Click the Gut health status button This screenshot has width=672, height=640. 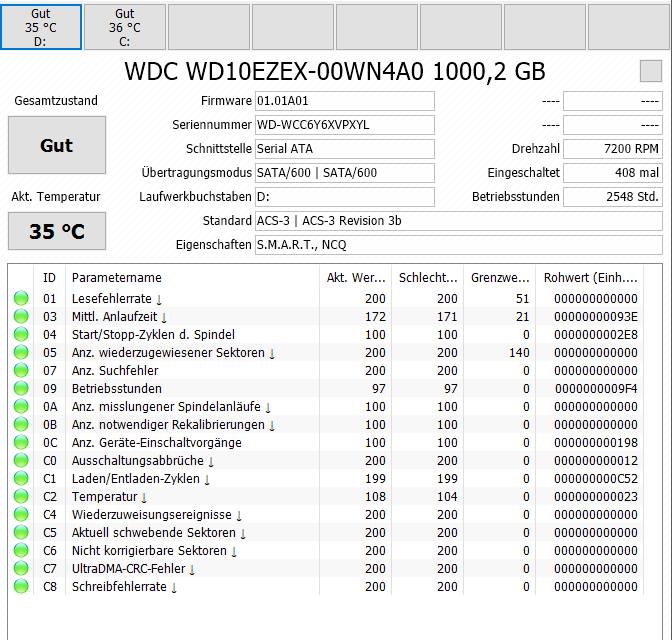[57, 145]
